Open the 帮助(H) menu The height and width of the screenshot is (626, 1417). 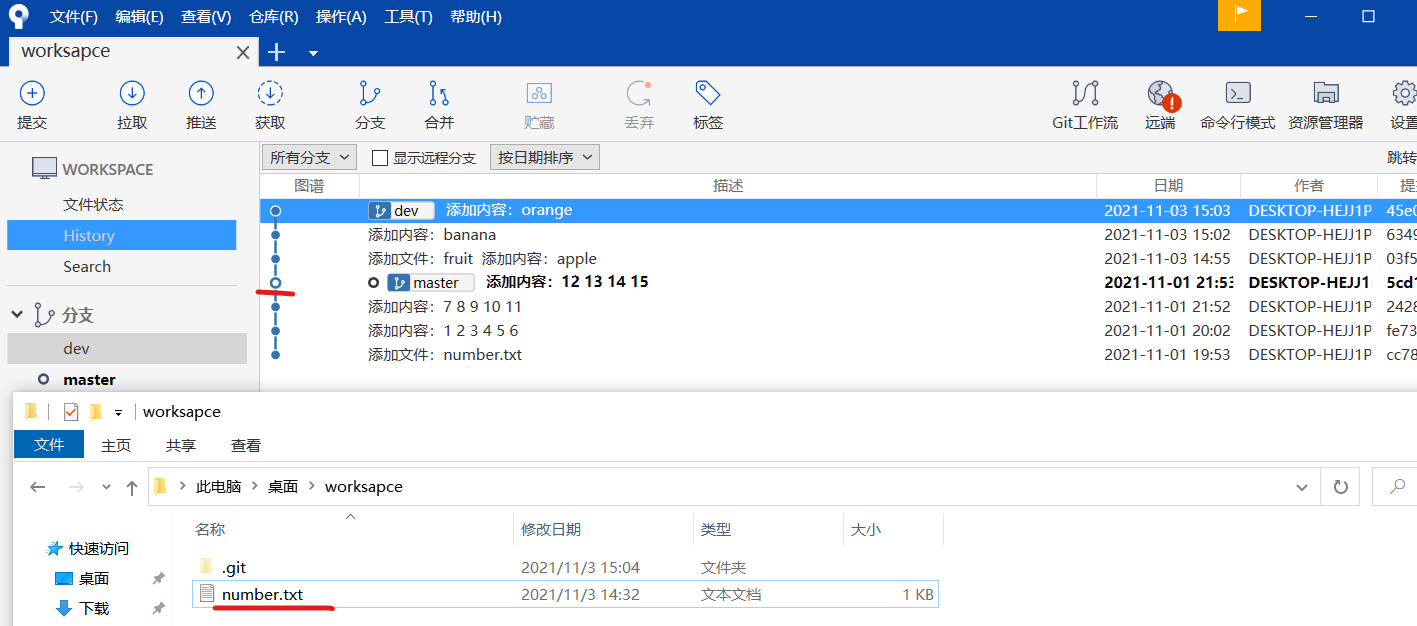(476, 17)
